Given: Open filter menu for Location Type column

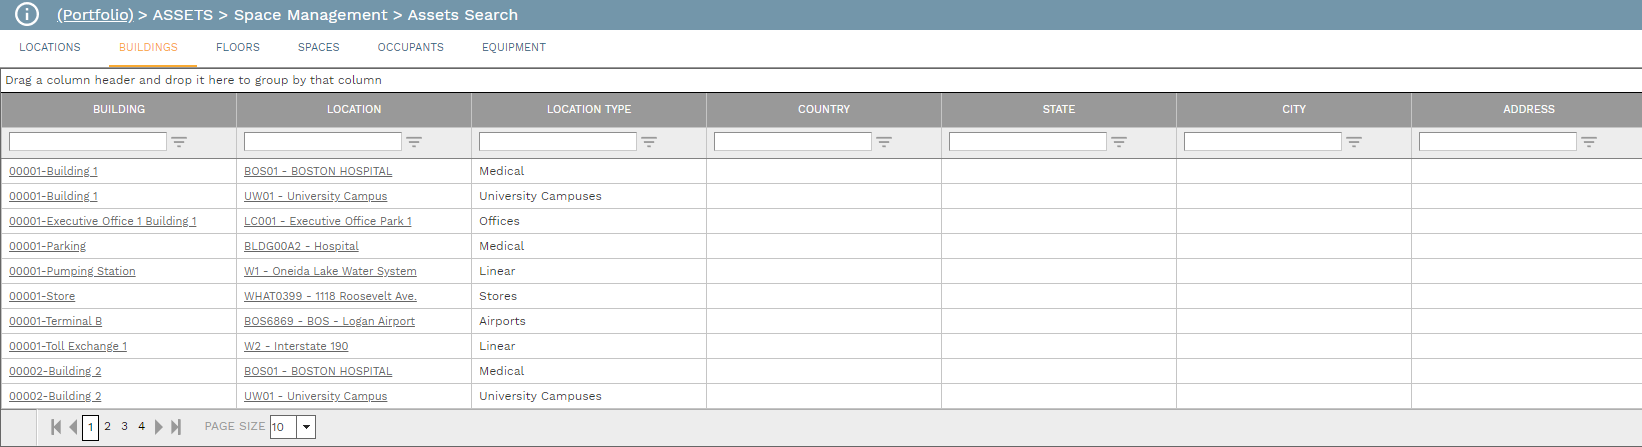Looking at the screenshot, I should (649, 142).
